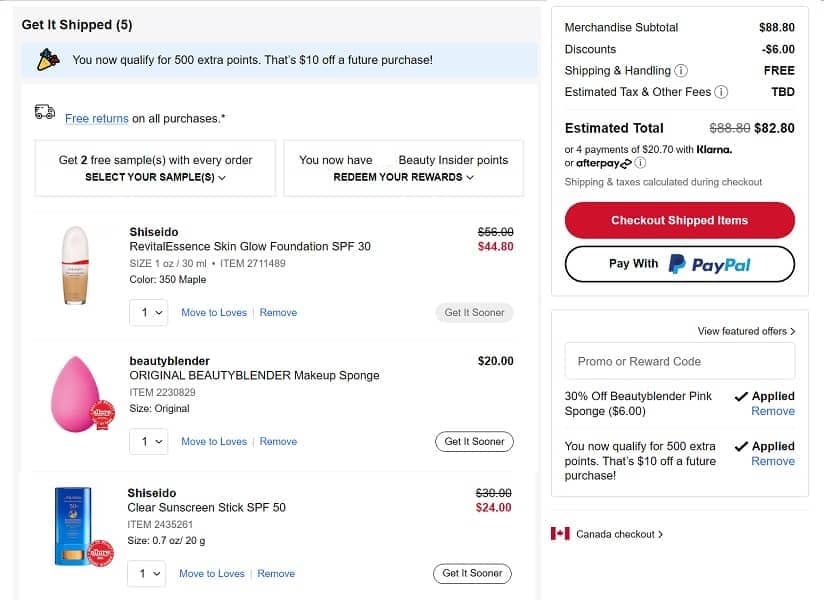Click the Afterpay info icon
Viewport: 824px width, 600px height.
click(x=640, y=163)
